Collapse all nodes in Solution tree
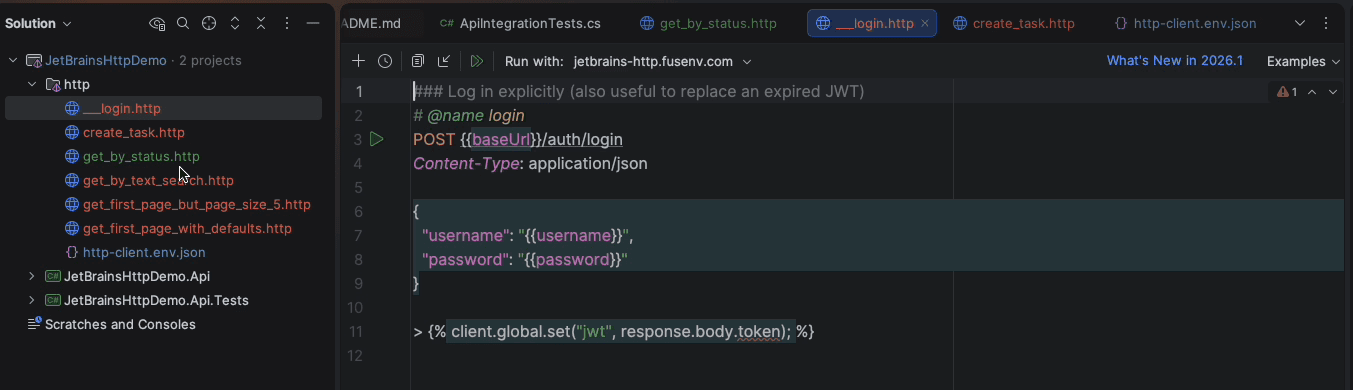The height and width of the screenshot is (390, 1353). tap(261, 23)
